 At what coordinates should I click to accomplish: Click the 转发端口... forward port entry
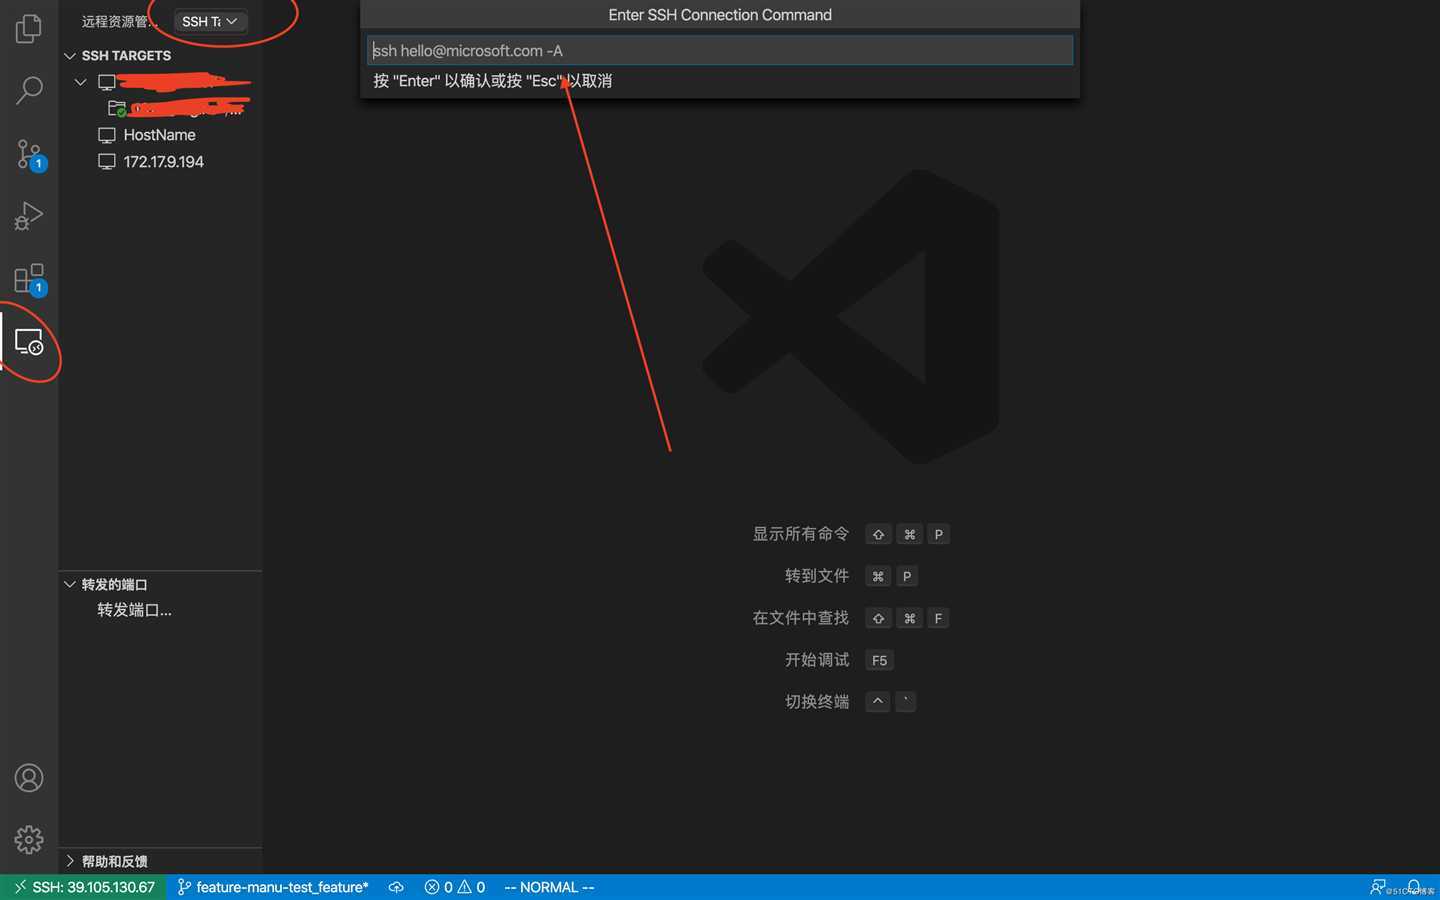(134, 610)
